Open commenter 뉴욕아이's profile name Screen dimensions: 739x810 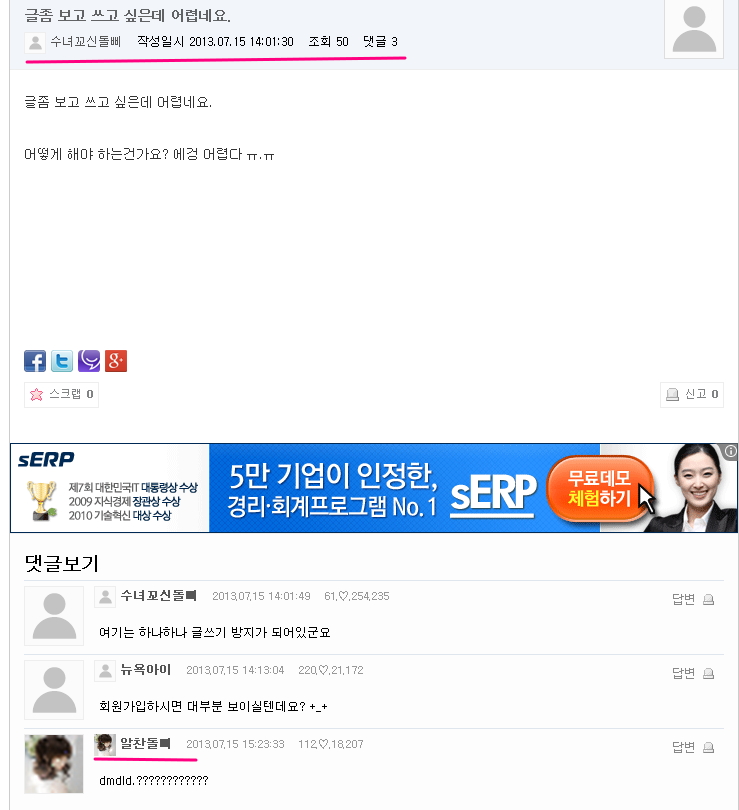146,670
